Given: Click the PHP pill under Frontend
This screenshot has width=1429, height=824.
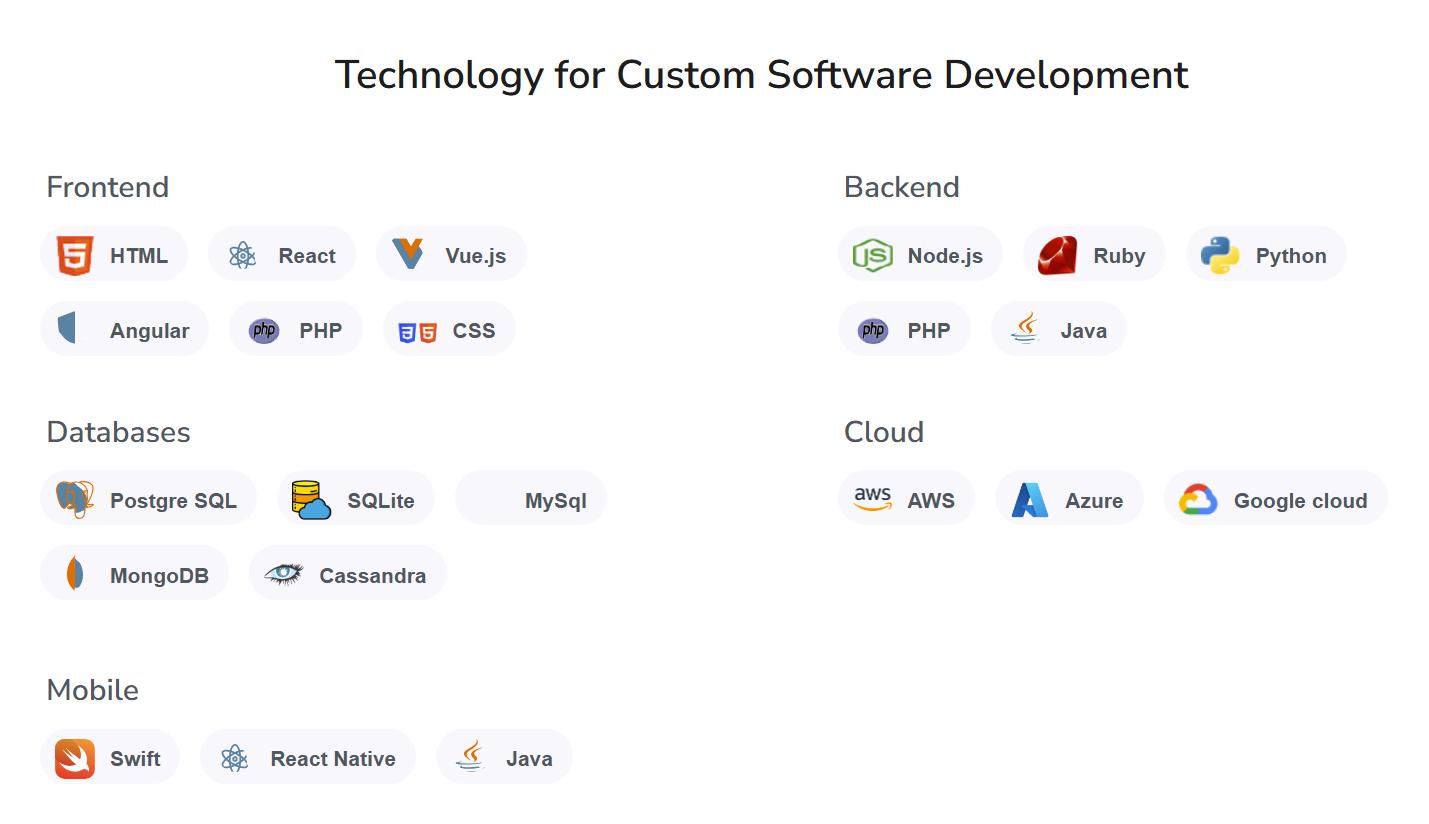Looking at the screenshot, I should tap(296, 330).
